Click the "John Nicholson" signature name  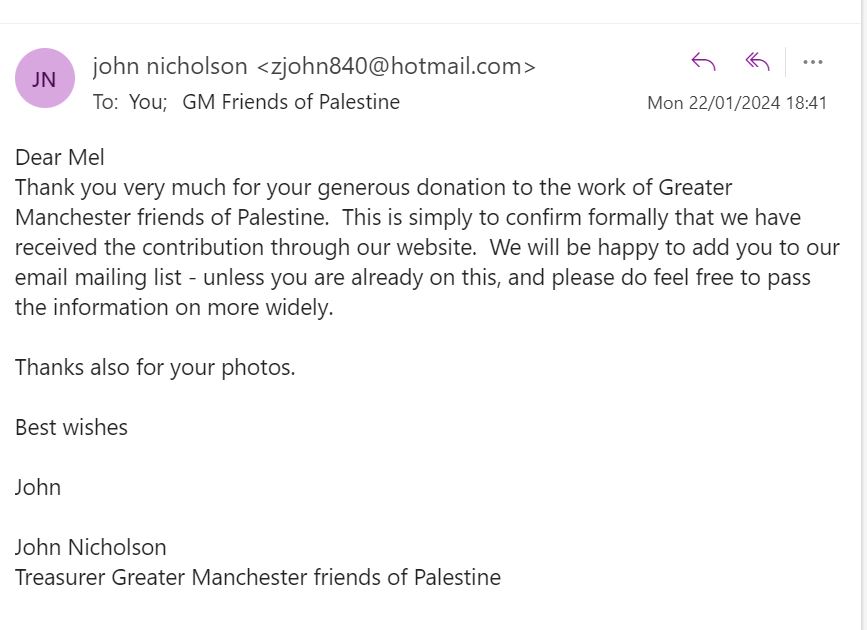[x=91, y=547]
